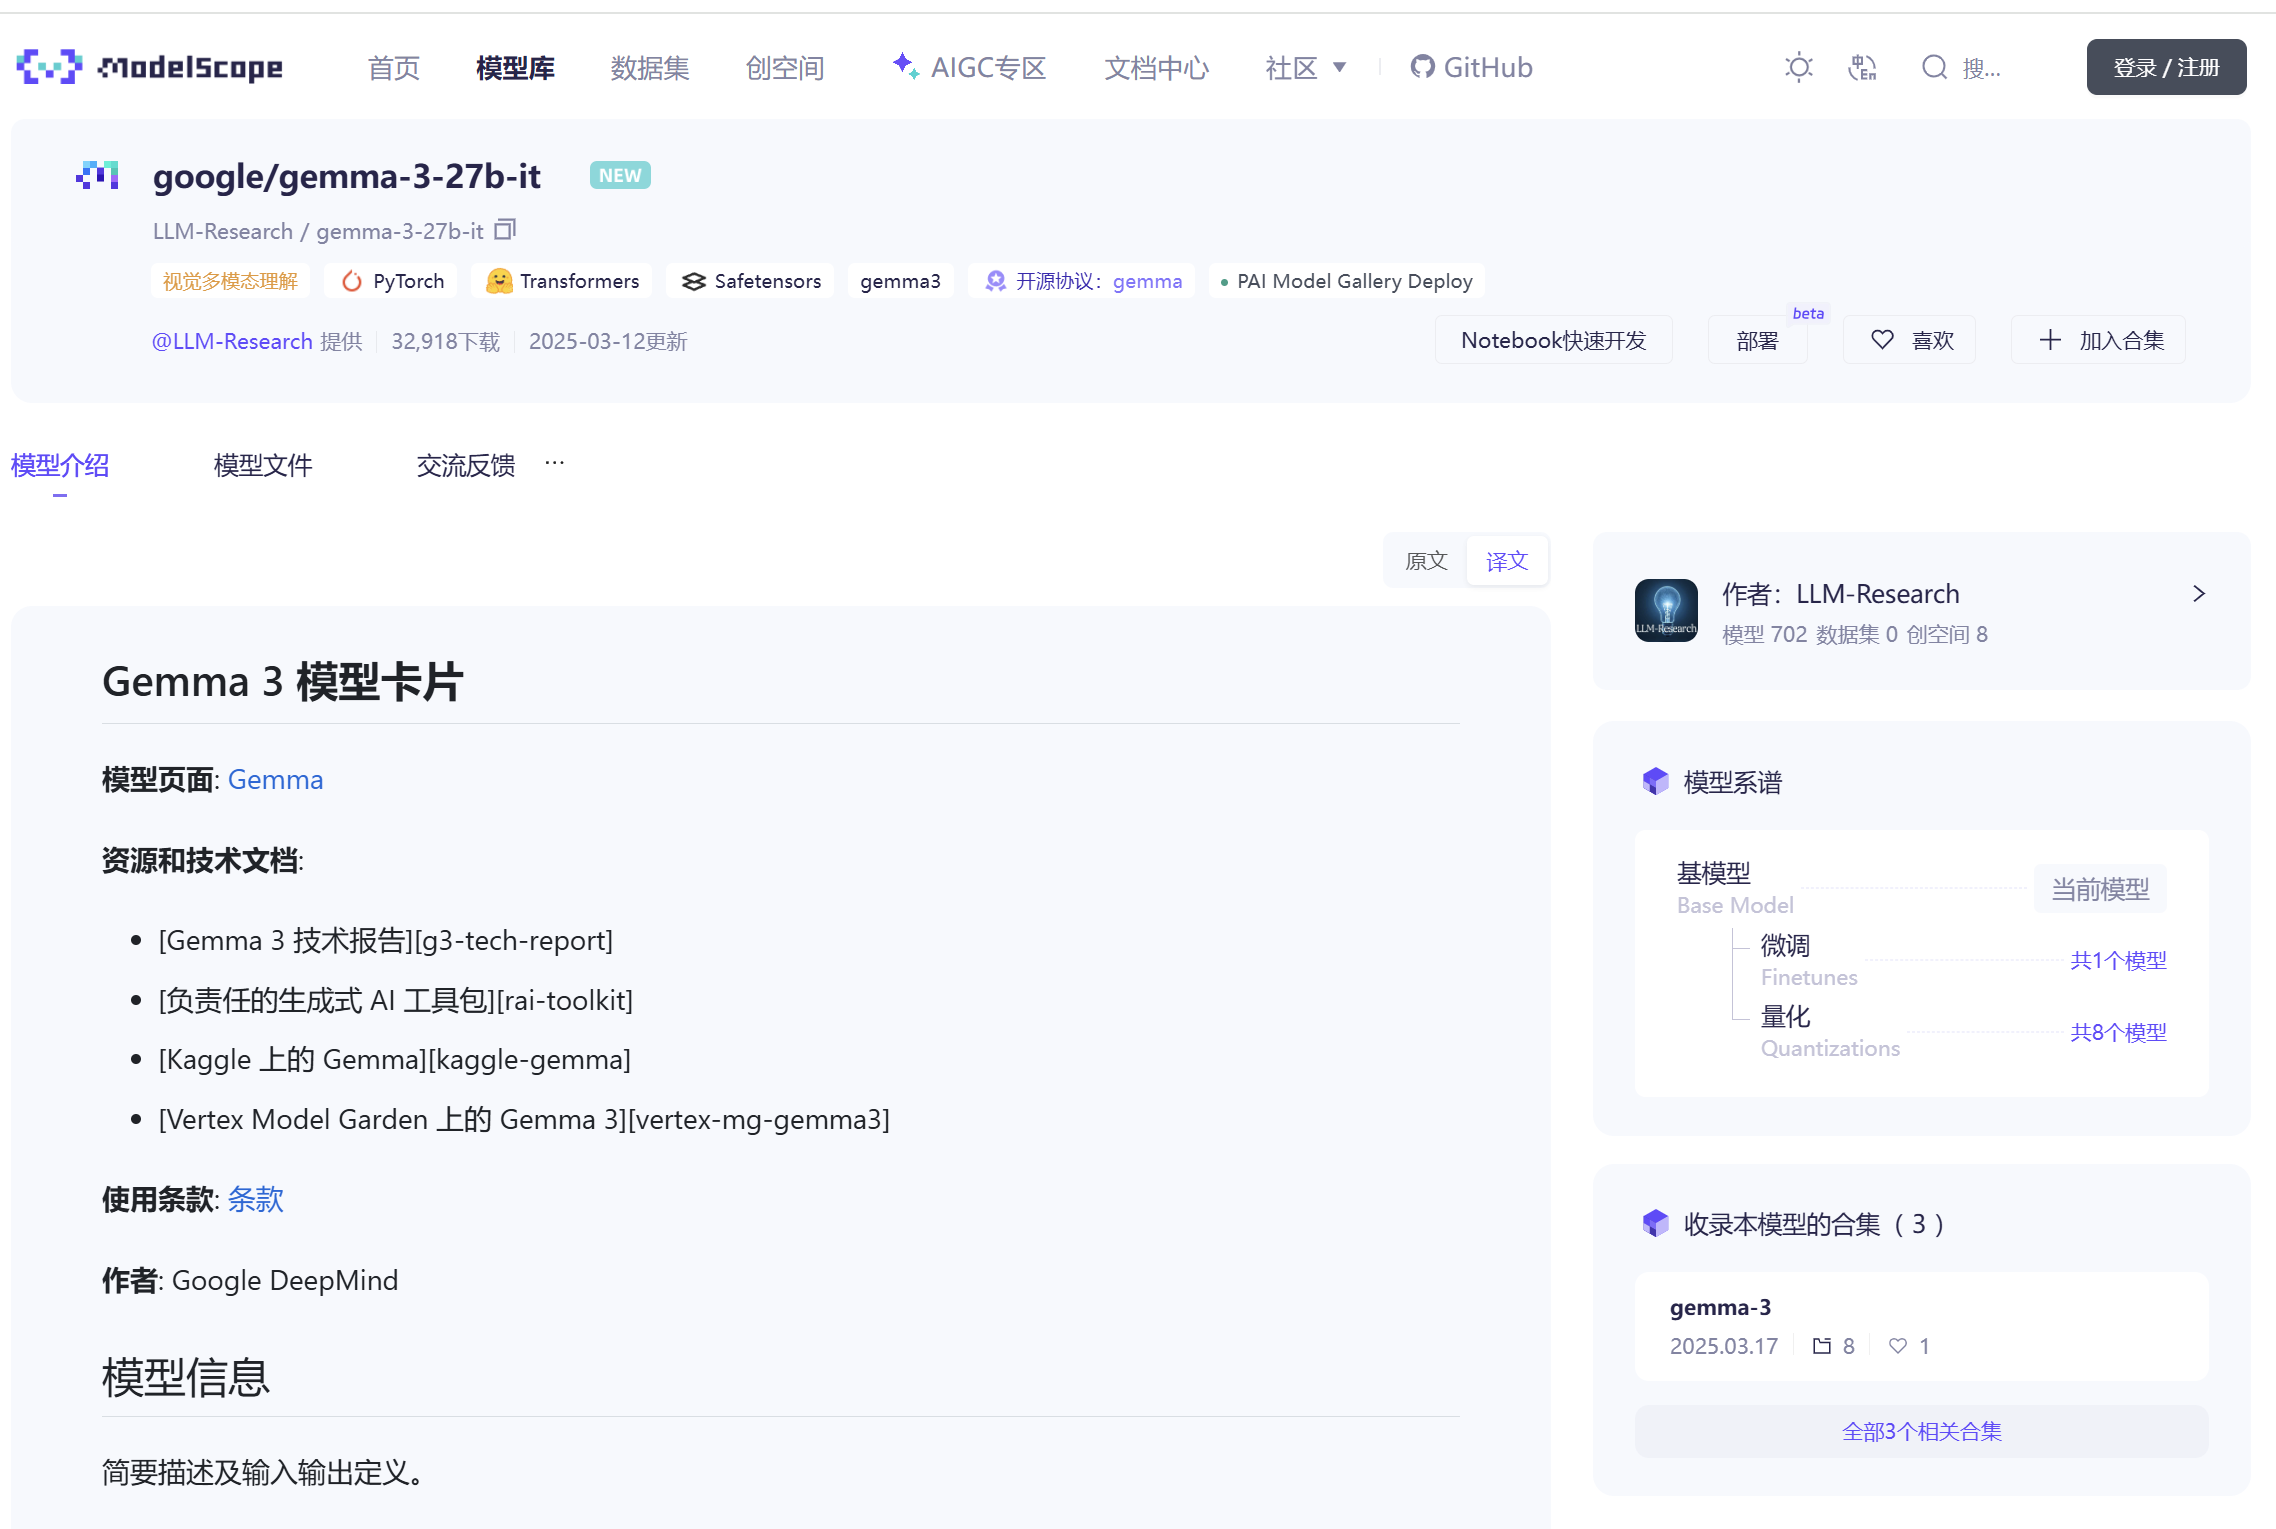Toggle the light/dark theme sun icon

[x=1798, y=67]
